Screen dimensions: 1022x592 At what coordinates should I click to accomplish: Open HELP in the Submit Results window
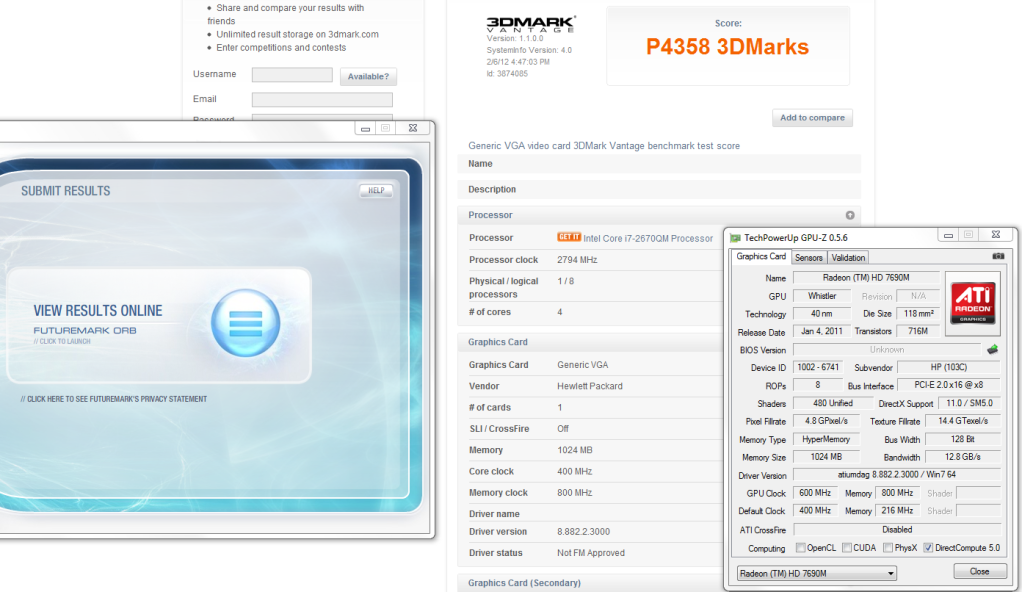pyautogui.click(x=376, y=190)
